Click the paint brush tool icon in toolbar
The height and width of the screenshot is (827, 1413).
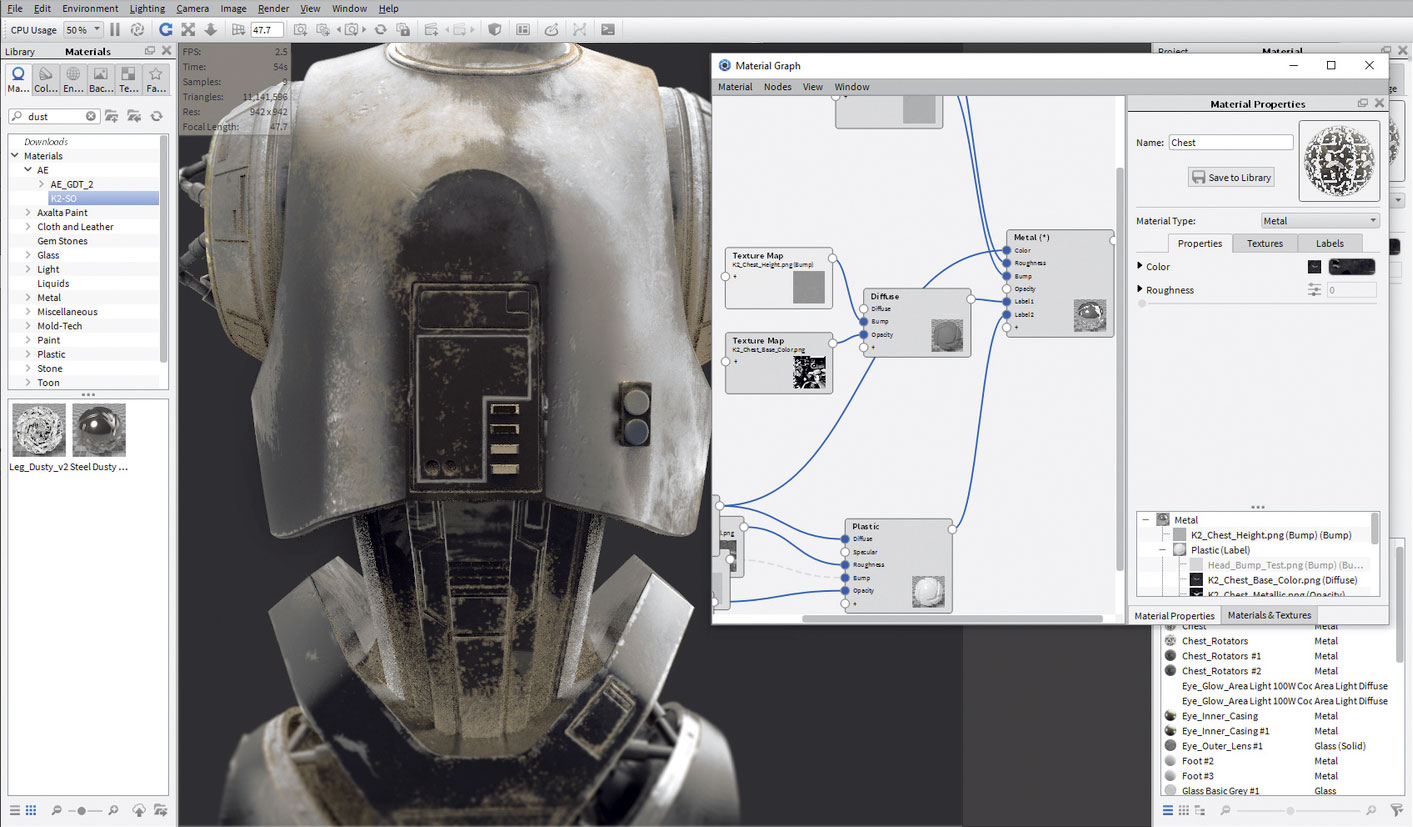(551, 30)
